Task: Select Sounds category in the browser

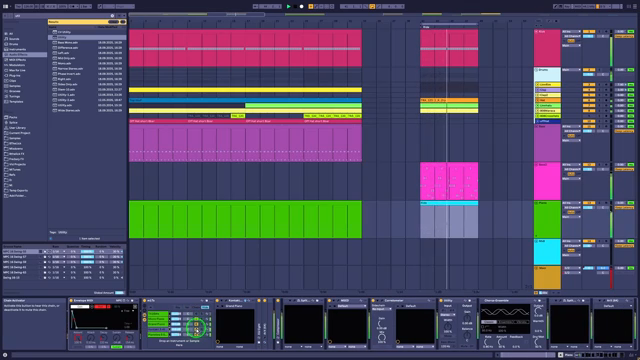Action: (x=14, y=39)
